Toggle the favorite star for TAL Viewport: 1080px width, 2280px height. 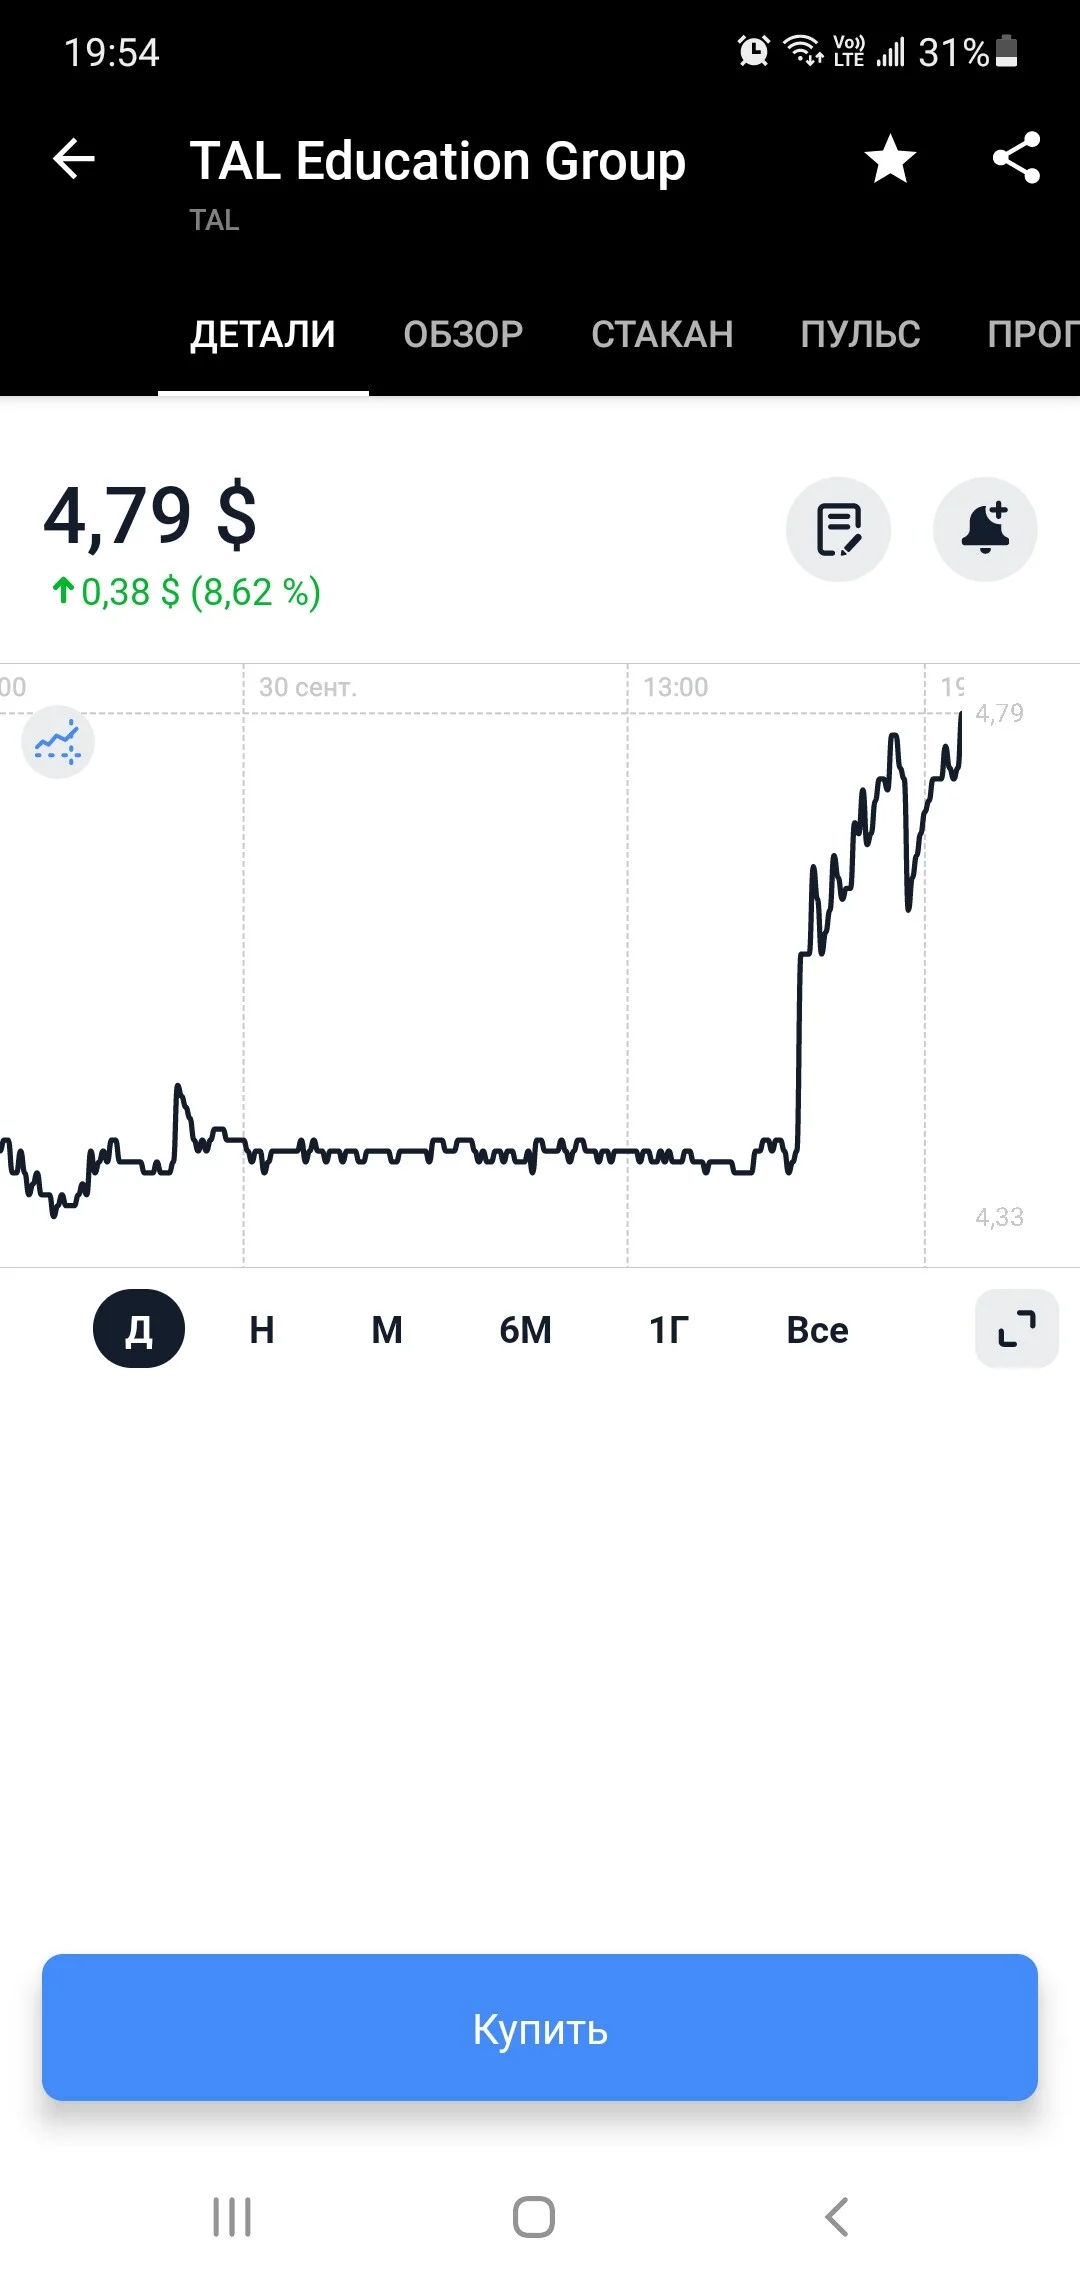click(x=890, y=159)
